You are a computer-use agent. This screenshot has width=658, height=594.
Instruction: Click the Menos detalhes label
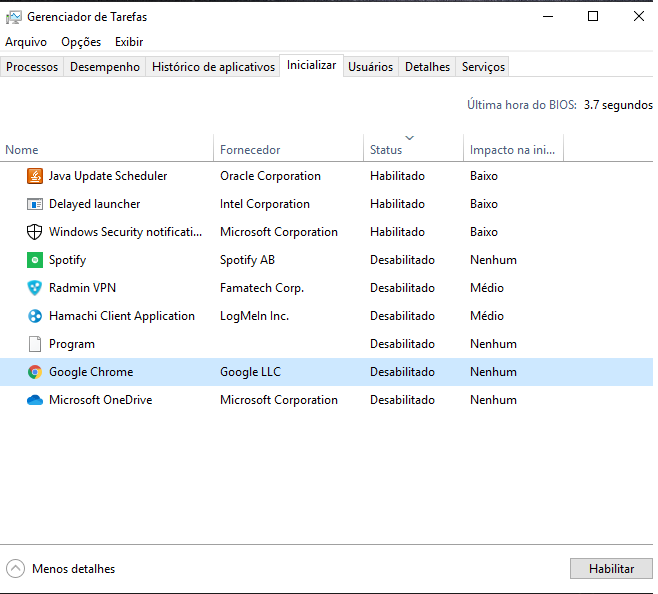click(73, 569)
